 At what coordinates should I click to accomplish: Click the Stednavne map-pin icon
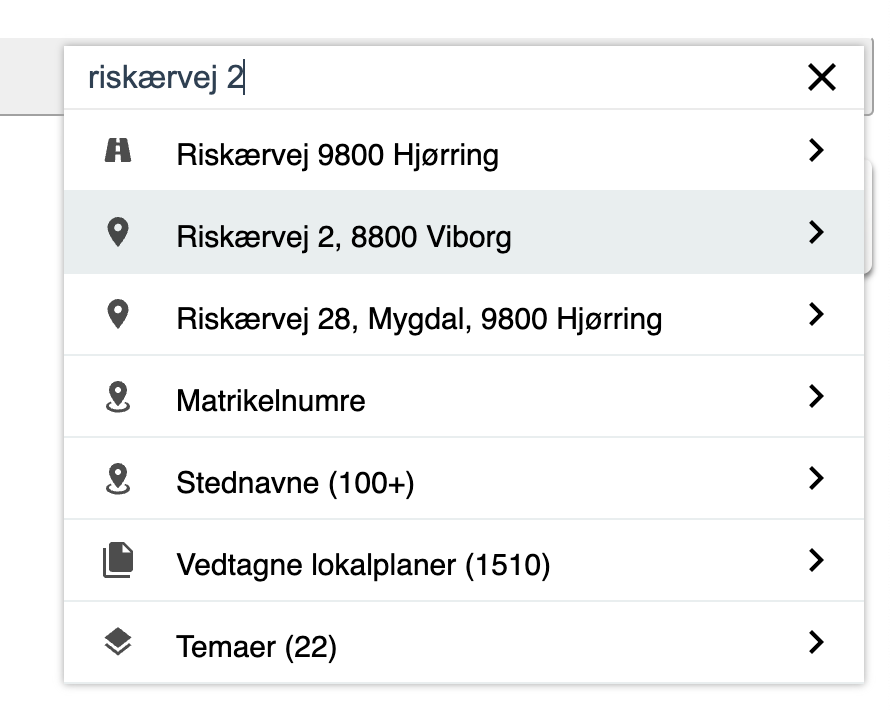(118, 480)
